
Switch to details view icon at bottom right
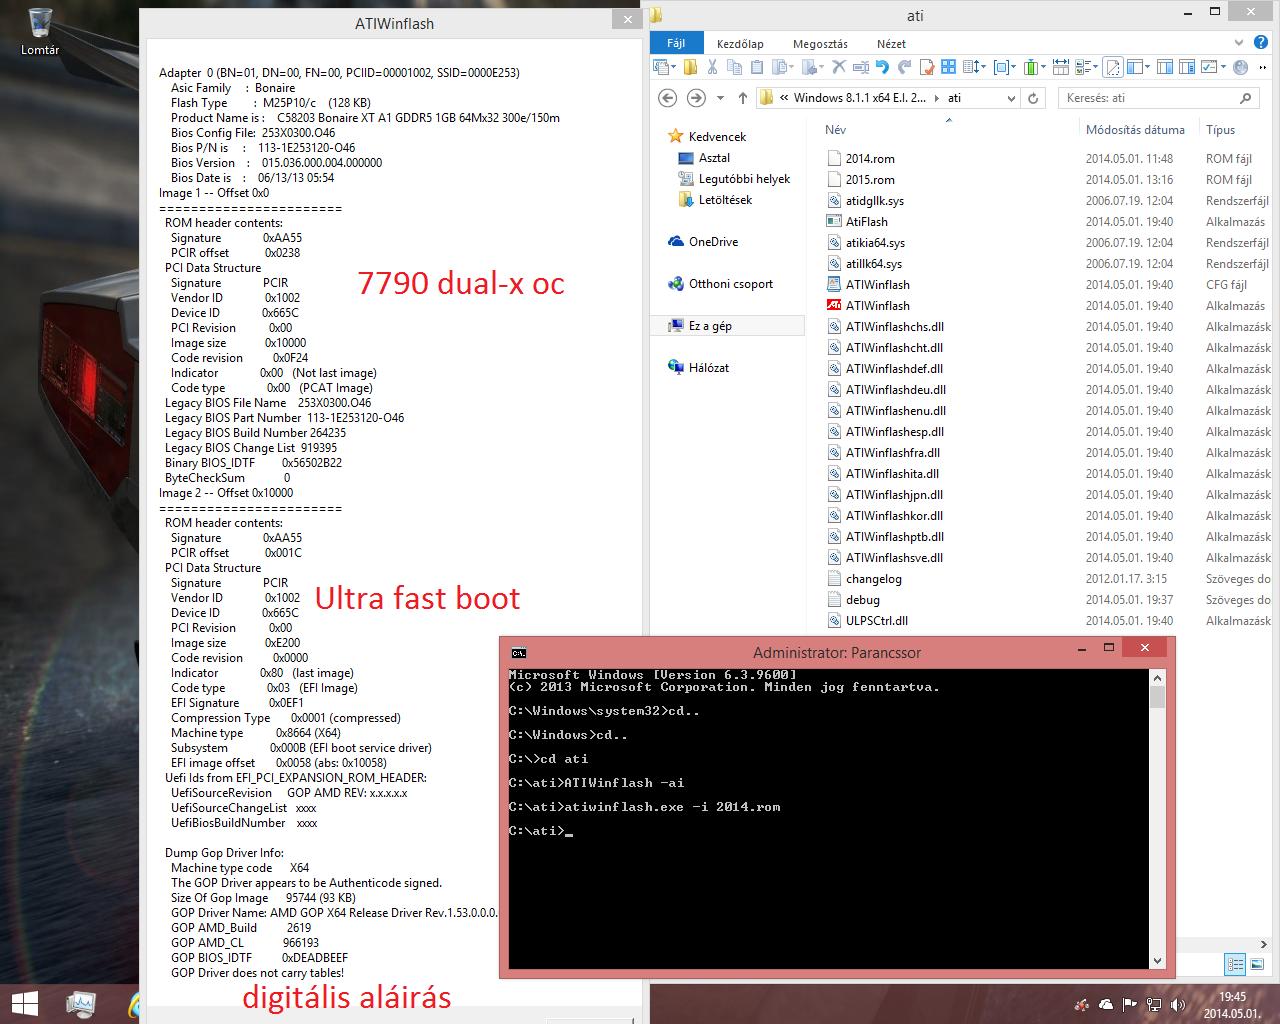(1236, 965)
